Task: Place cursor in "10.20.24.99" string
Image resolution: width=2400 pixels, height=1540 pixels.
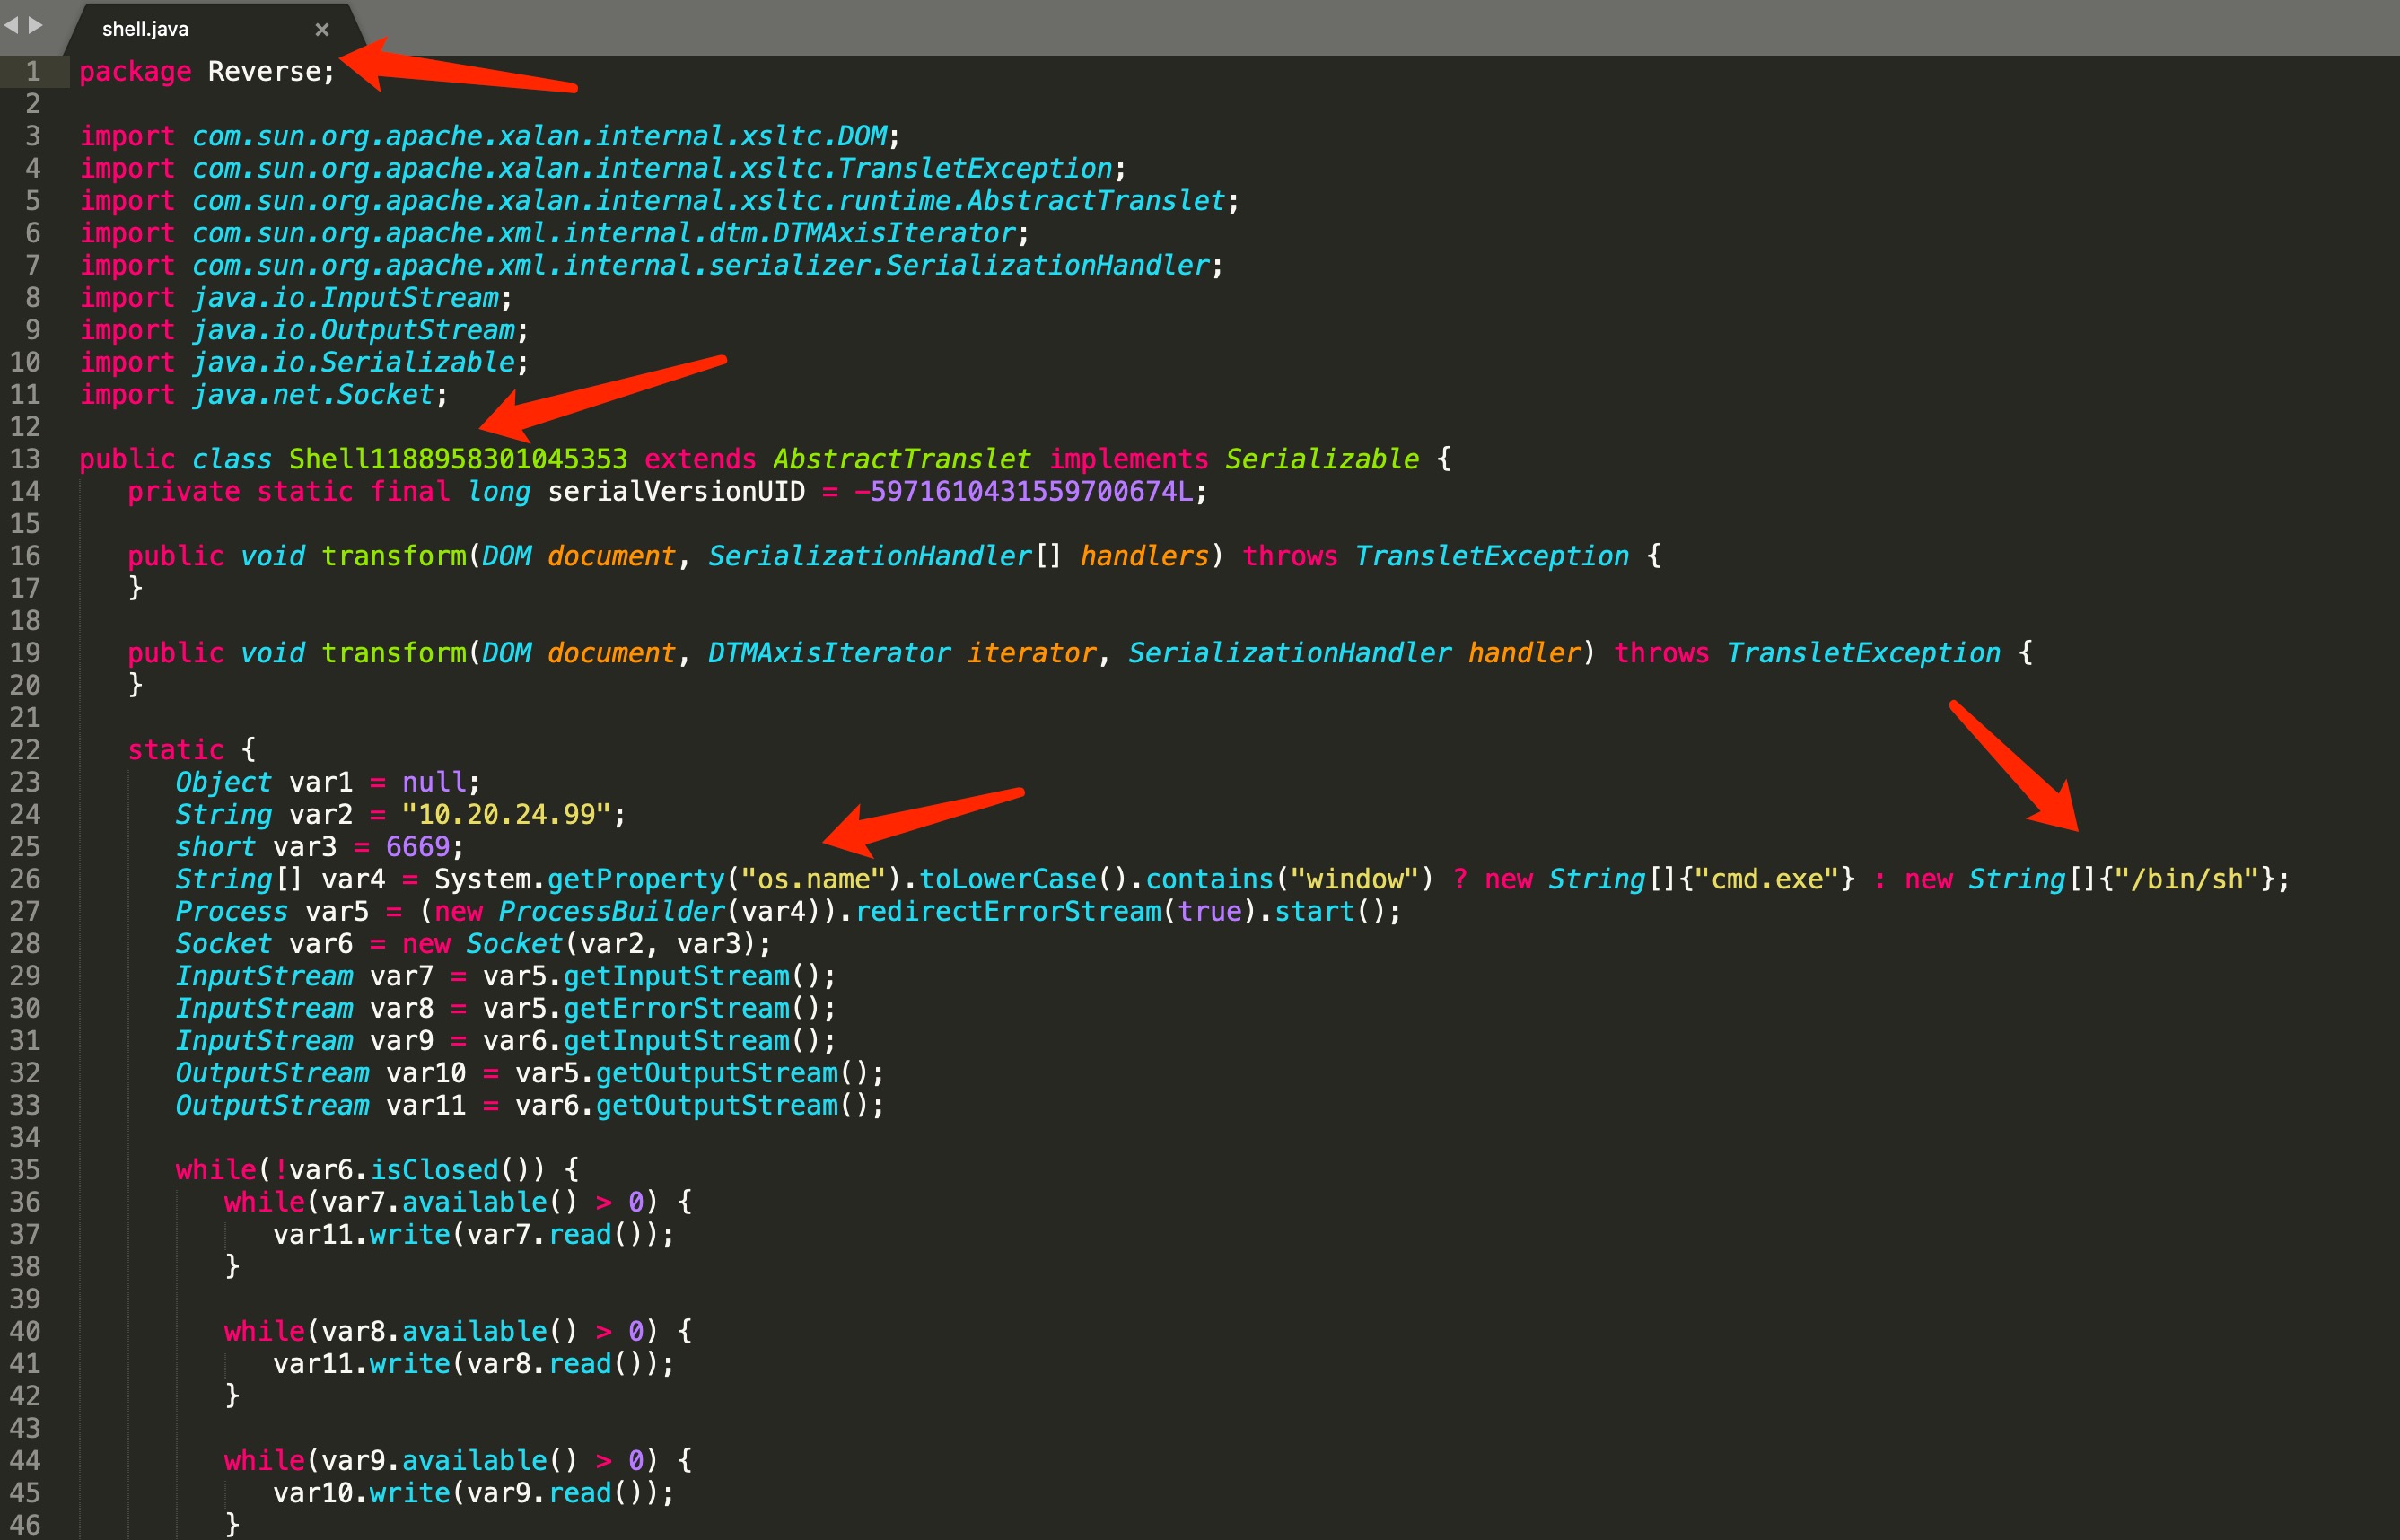Action: [x=506, y=815]
